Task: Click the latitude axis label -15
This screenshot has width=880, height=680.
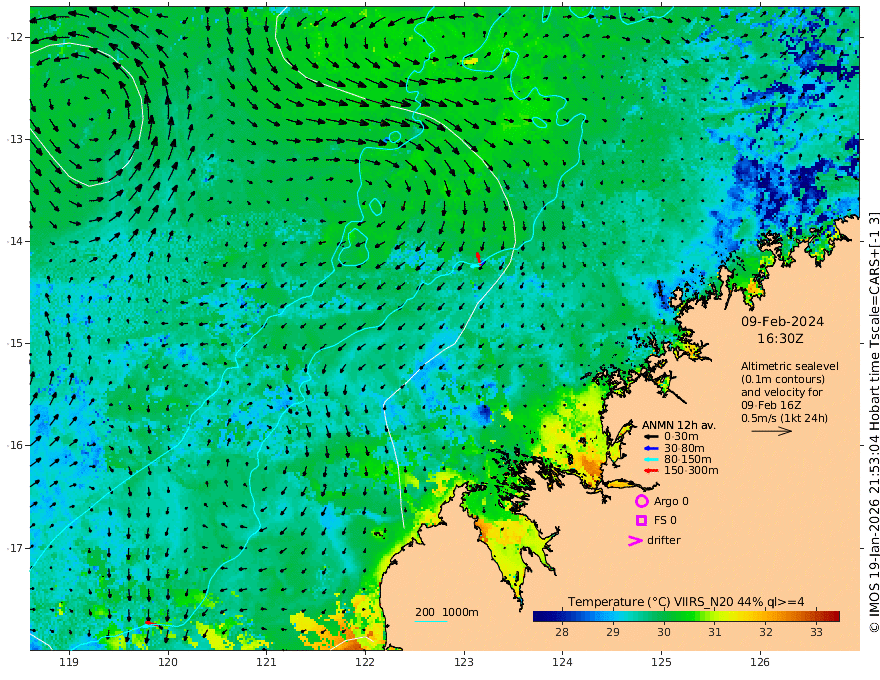Action: 15,343
